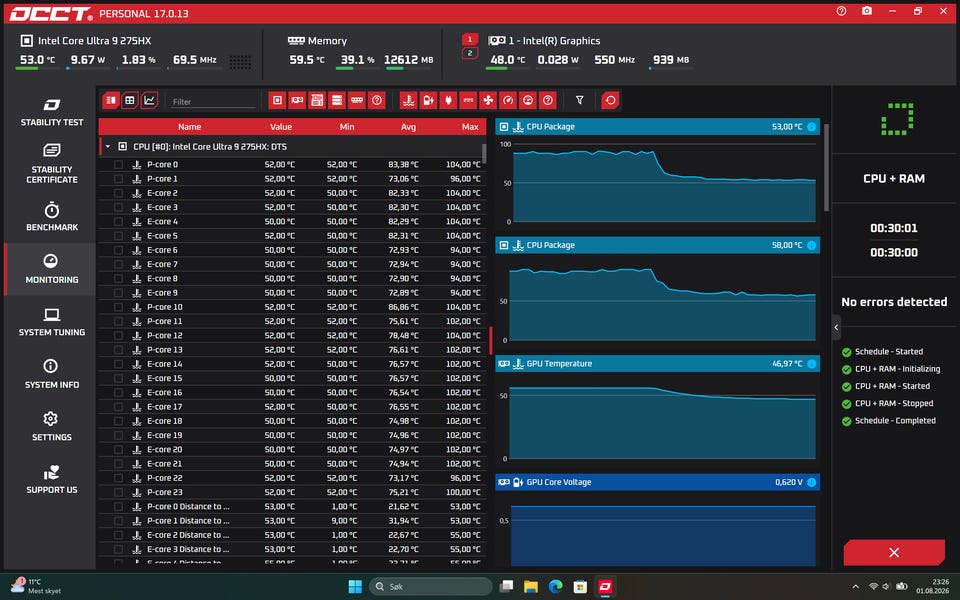Open the Stability Certificate section
The width and height of the screenshot is (960, 600).
coord(51,164)
